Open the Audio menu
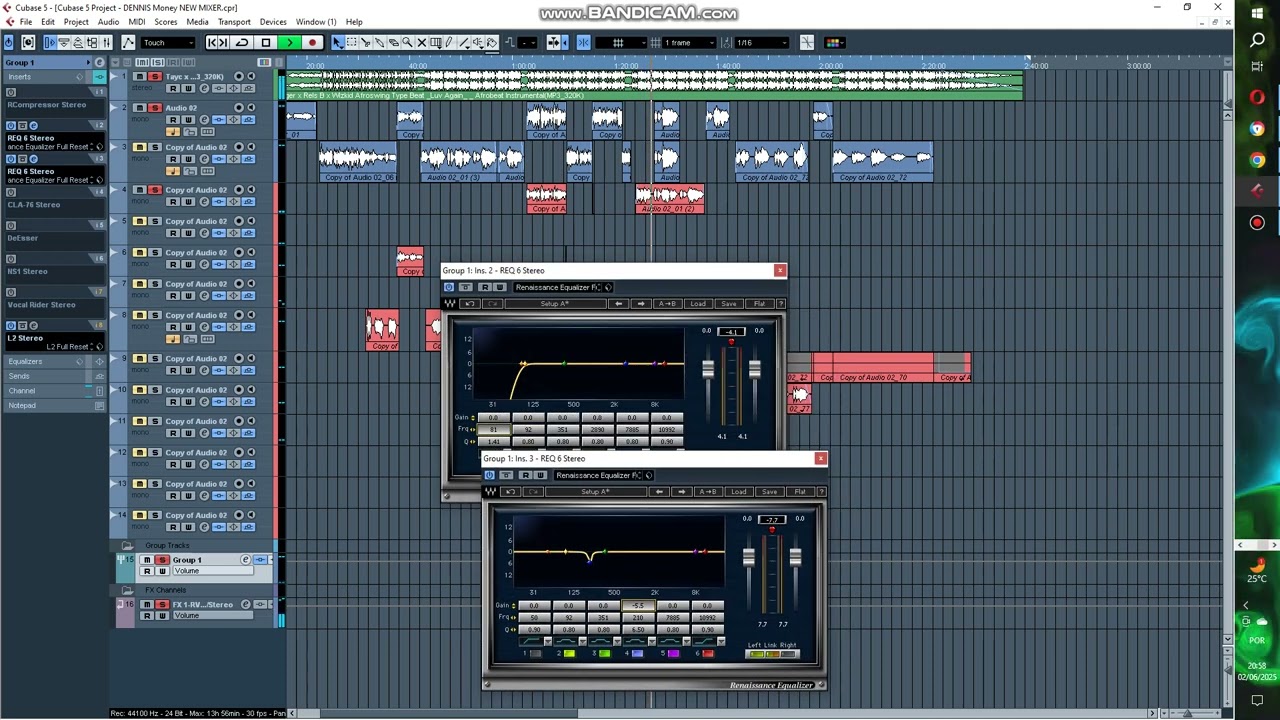 [108, 21]
